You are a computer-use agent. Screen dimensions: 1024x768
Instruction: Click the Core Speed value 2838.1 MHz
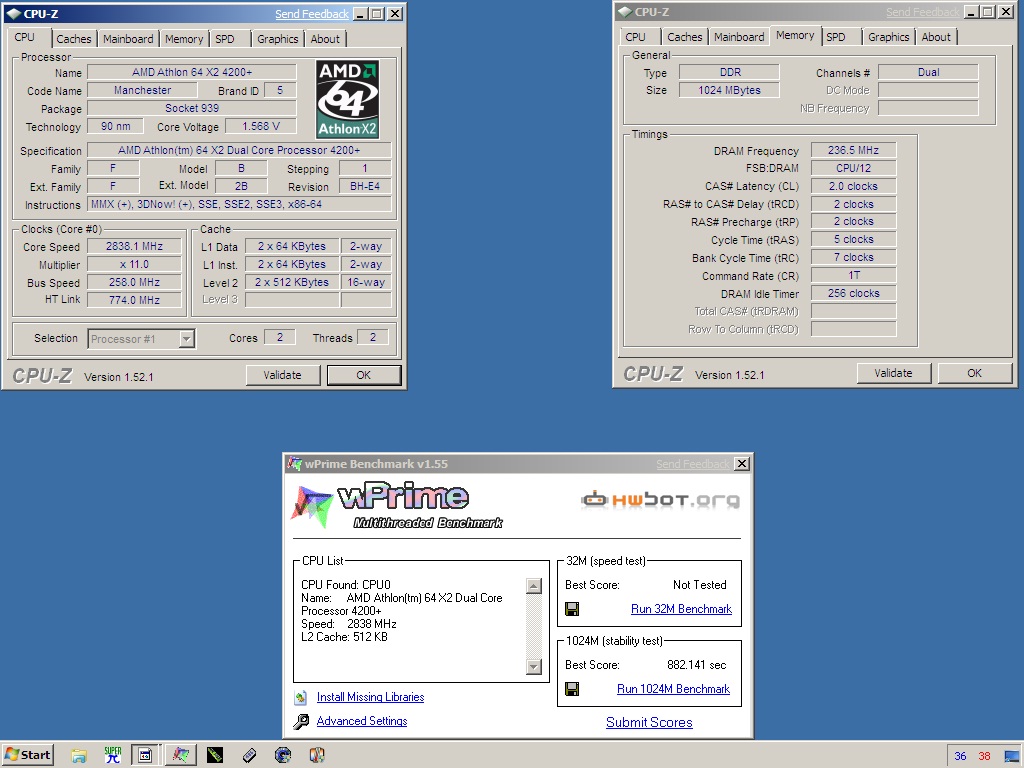pos(135,246)
